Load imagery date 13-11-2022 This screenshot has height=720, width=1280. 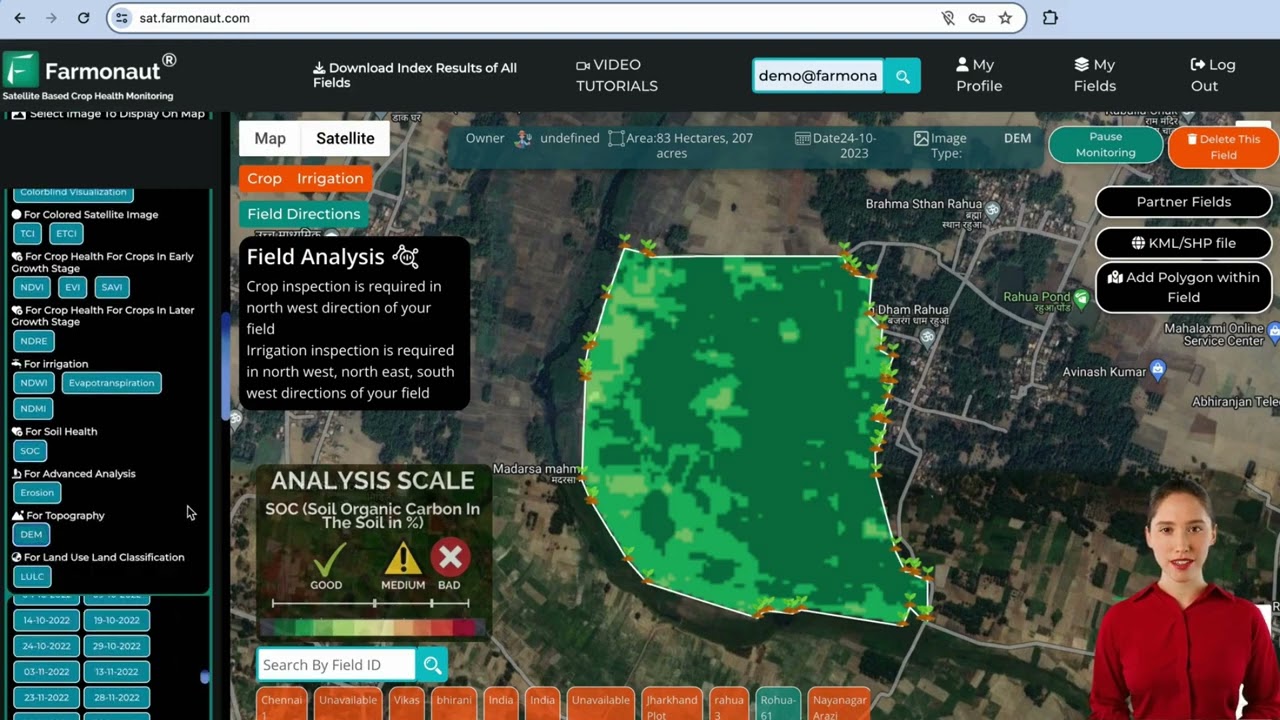click(117, 672)
